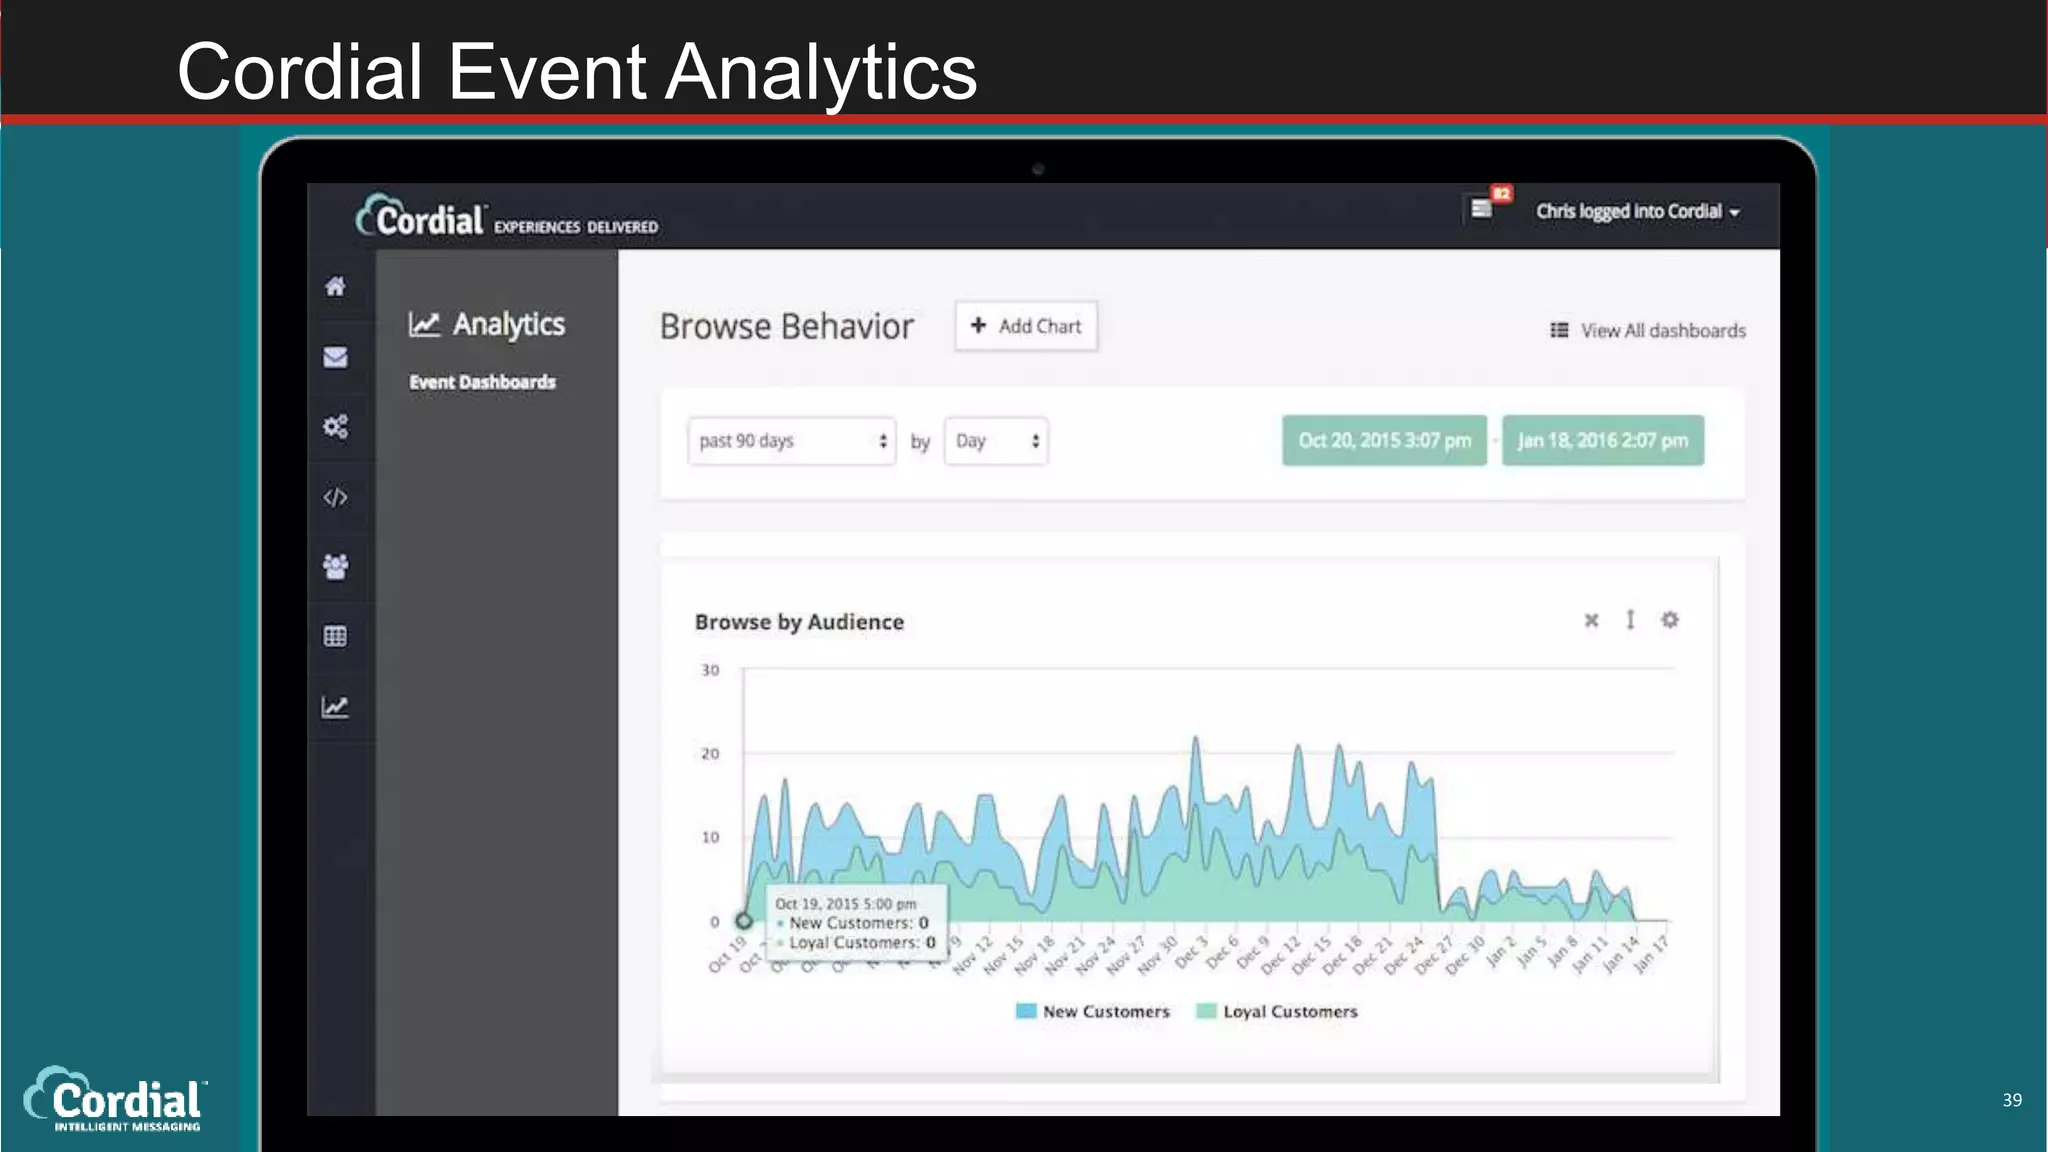Click the 'Jan 17' axis label
Viewport: 2048px width, 1152px height.
pyautogui.click(x=1651, y=954)
